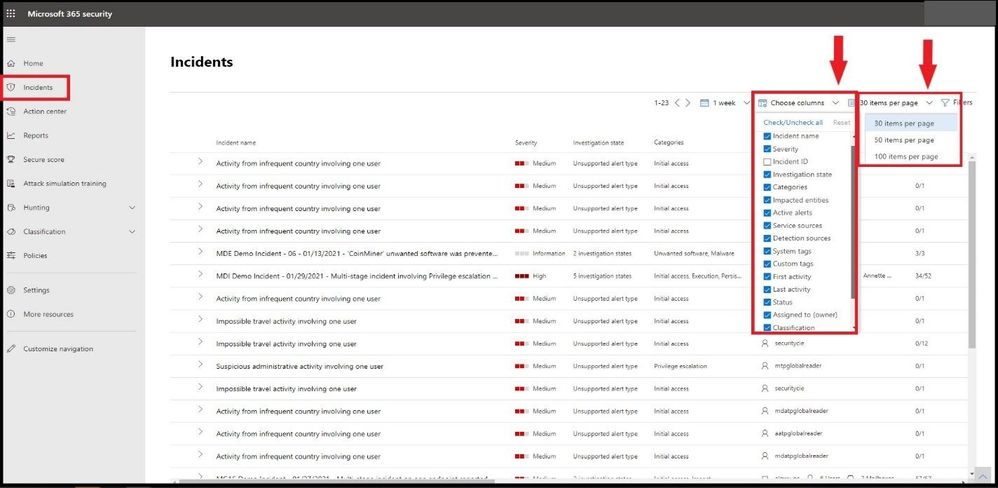
Task: Uncheck the Categories column checkbox
Action: (x=767, y=187)
